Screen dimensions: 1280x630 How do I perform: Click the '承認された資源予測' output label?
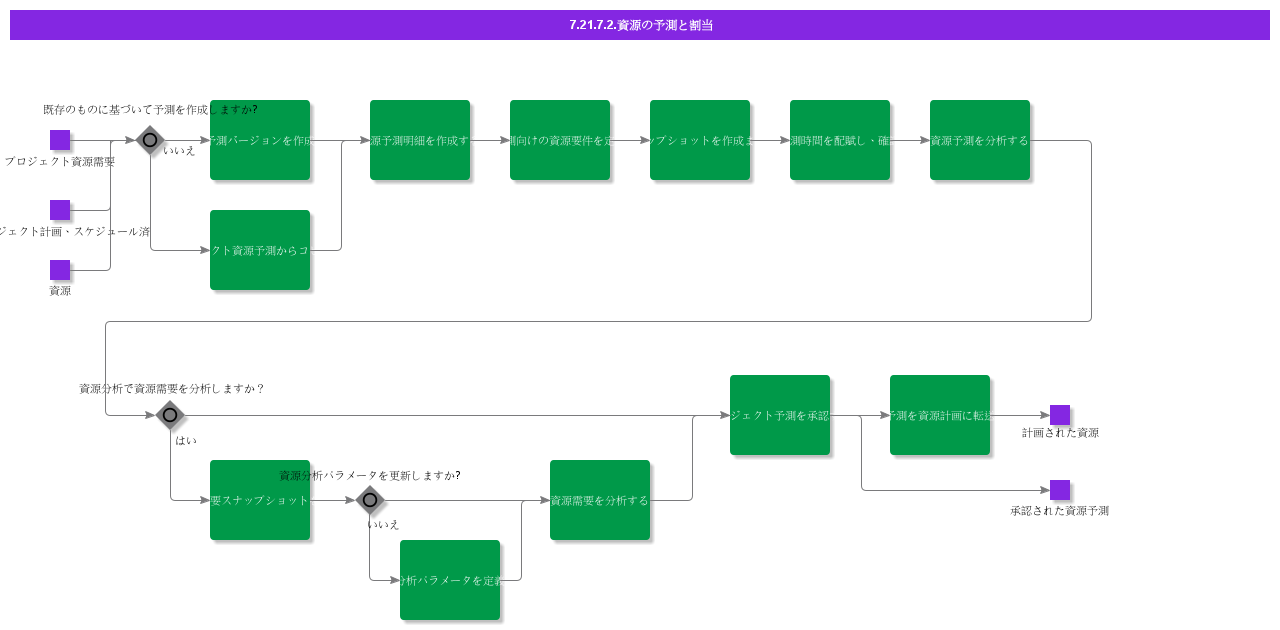(1060, 511)
